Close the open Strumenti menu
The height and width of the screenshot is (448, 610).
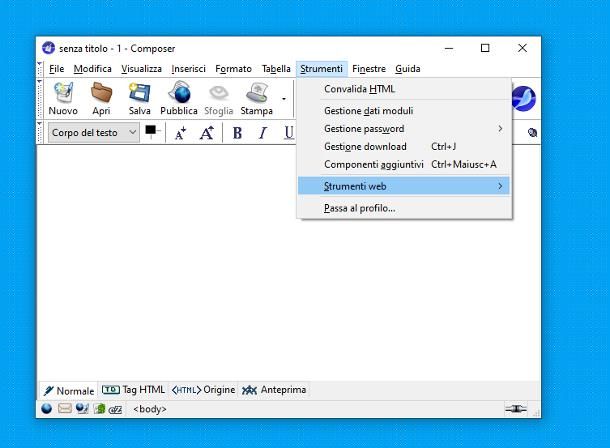click(x=321, y=69)
